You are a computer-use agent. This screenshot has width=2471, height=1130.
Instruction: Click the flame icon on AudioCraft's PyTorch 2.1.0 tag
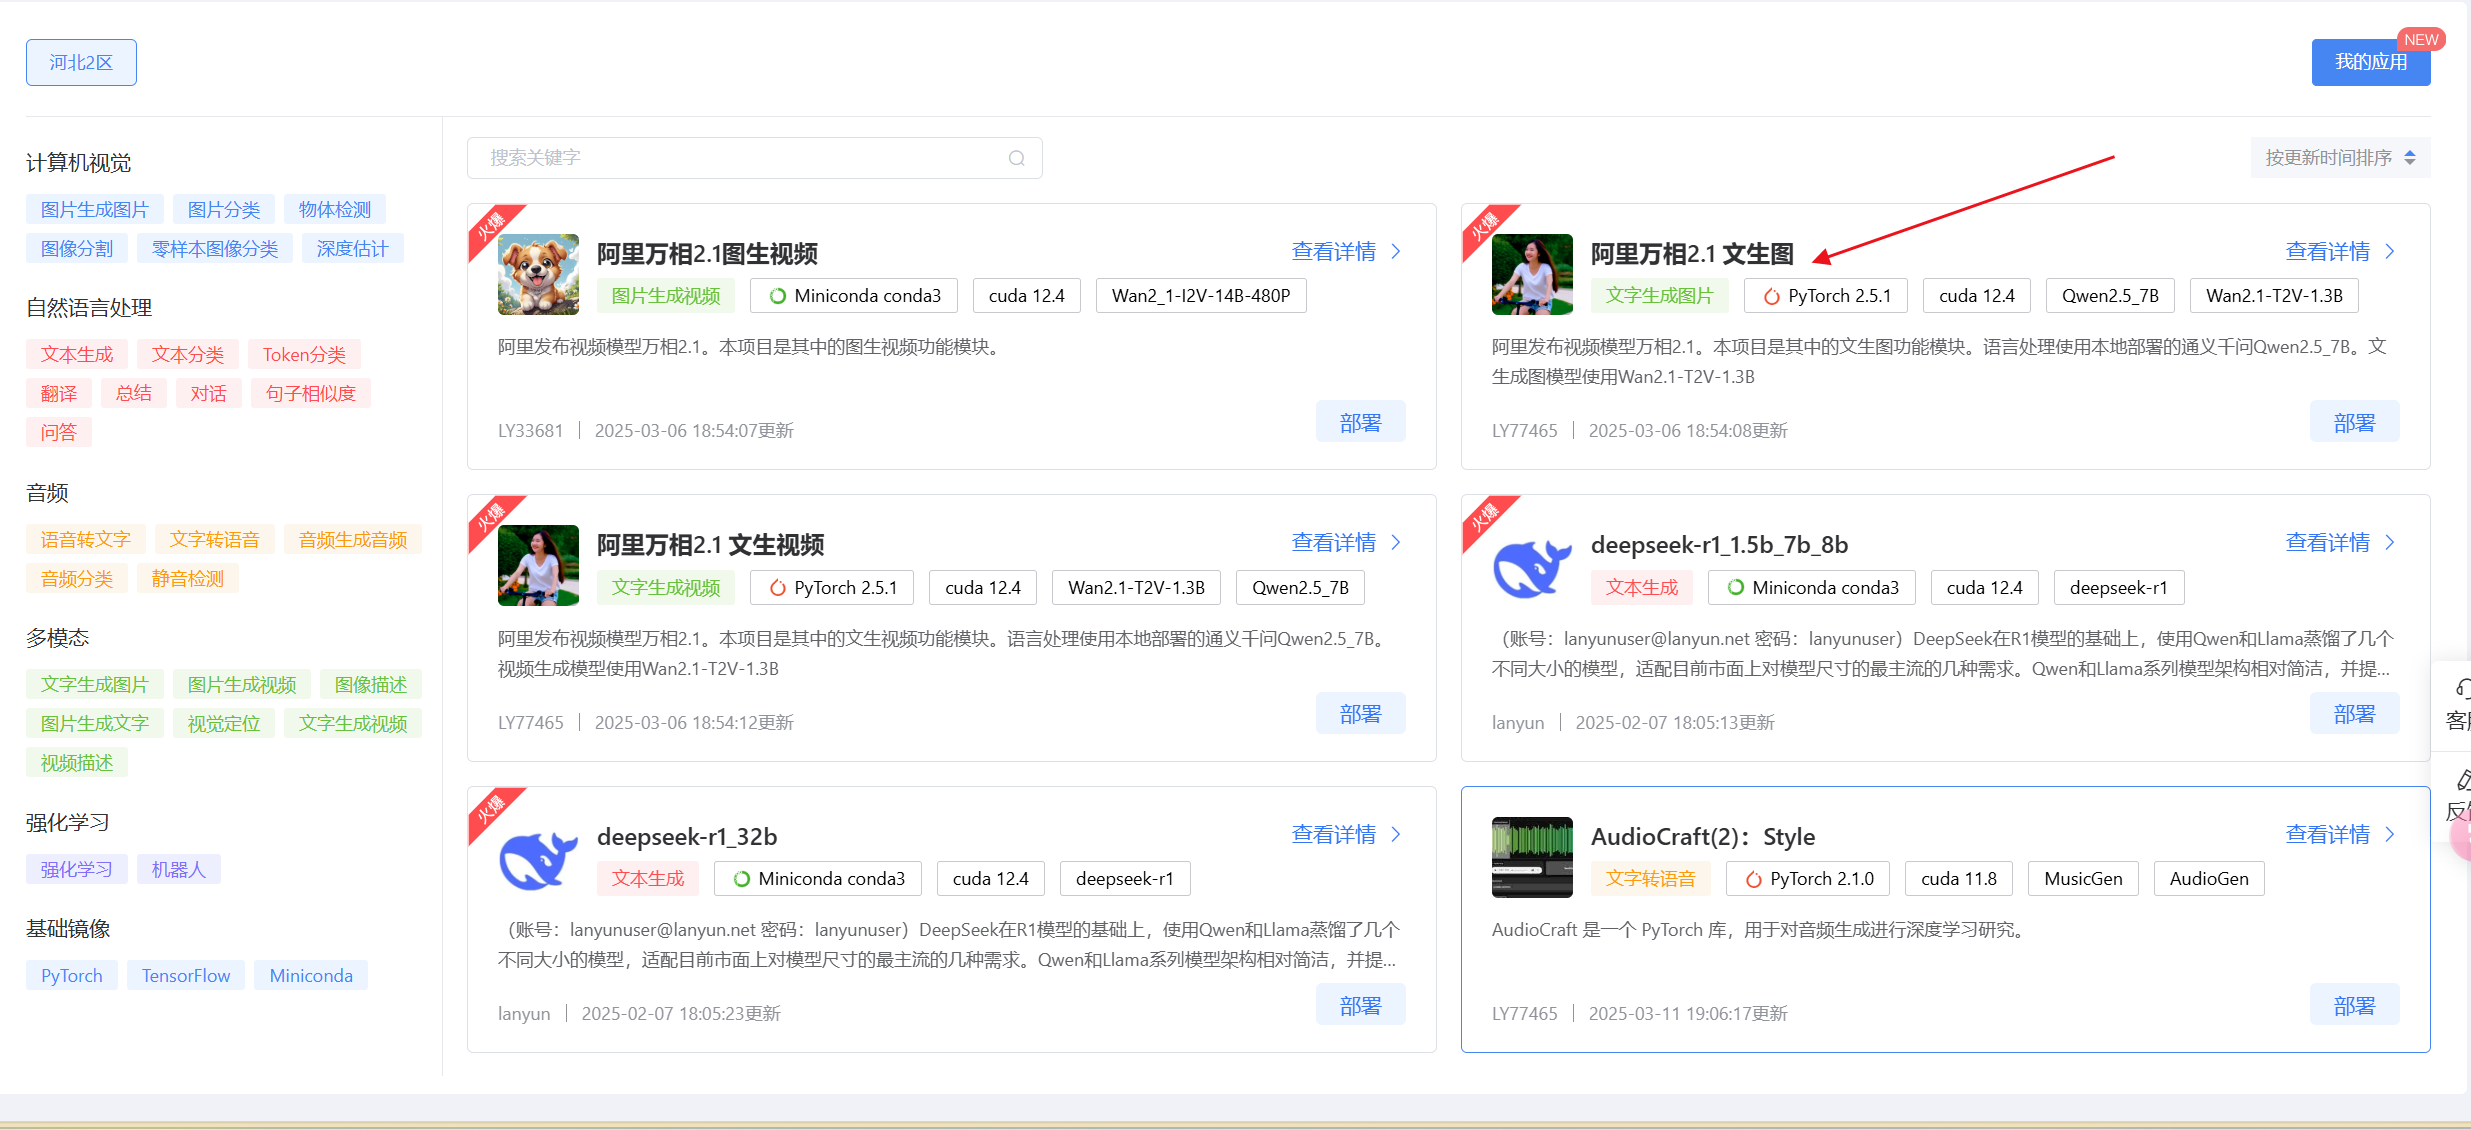pyautogui.click(x=1755, y=878)
